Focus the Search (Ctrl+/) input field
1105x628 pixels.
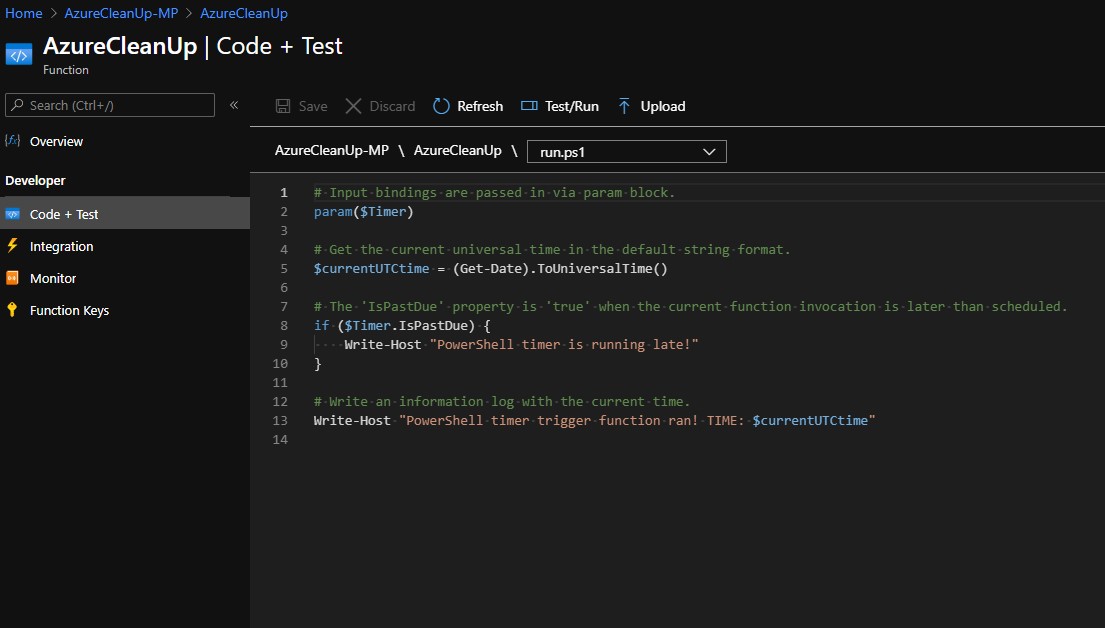(110, 105)
